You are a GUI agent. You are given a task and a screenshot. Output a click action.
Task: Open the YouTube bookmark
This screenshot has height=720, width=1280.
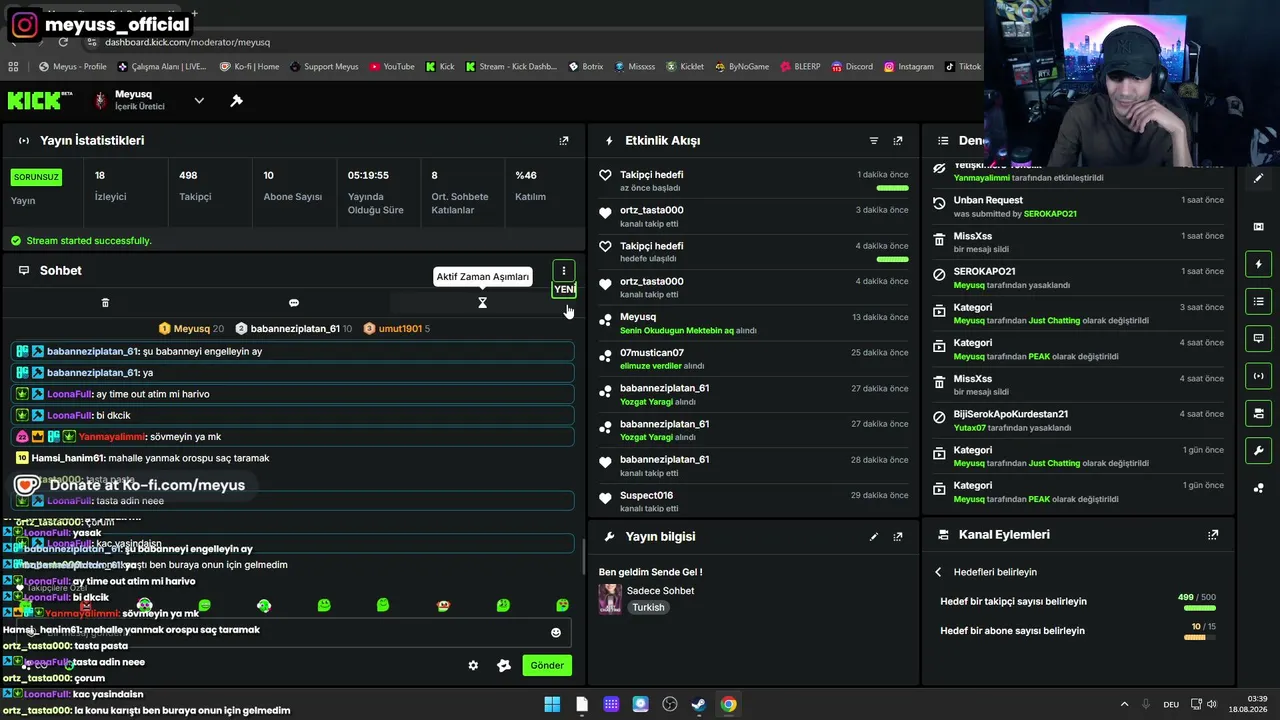pyautogui.click(x=392, y=67)
